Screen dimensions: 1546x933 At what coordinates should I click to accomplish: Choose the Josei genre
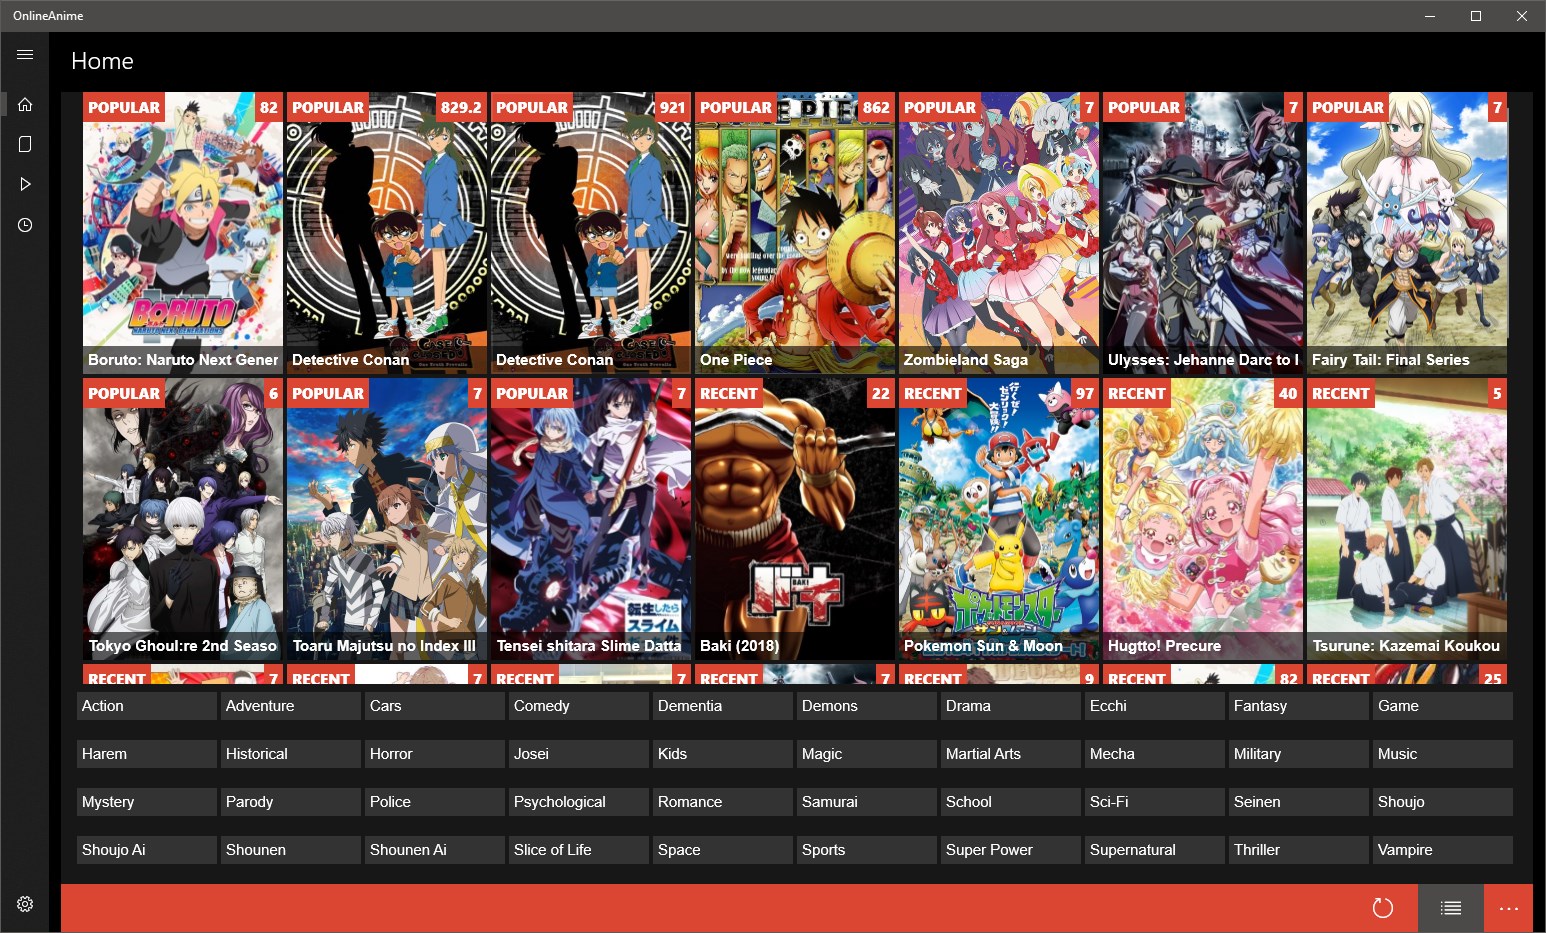[579, 754]
